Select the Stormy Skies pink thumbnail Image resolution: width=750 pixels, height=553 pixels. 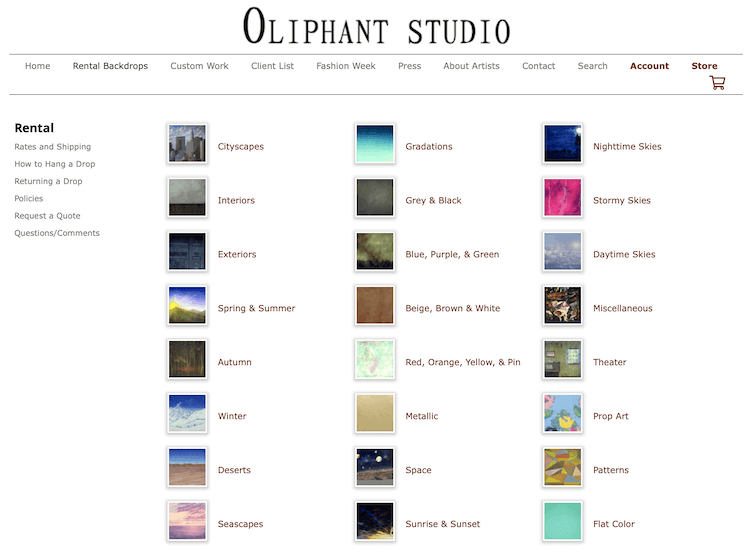click(563, 198)
